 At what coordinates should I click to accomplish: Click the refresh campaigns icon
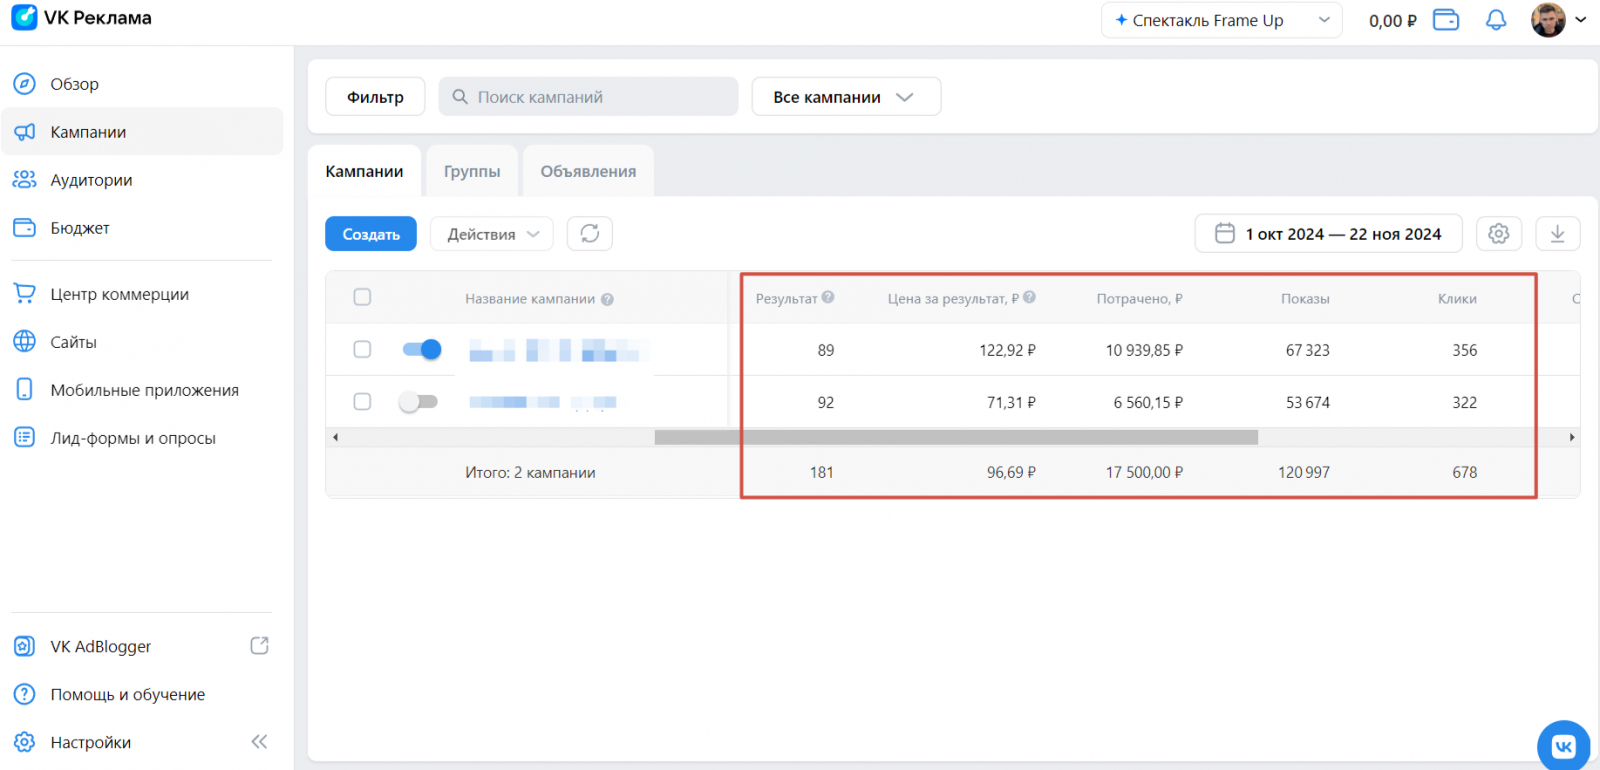point(590,234)
